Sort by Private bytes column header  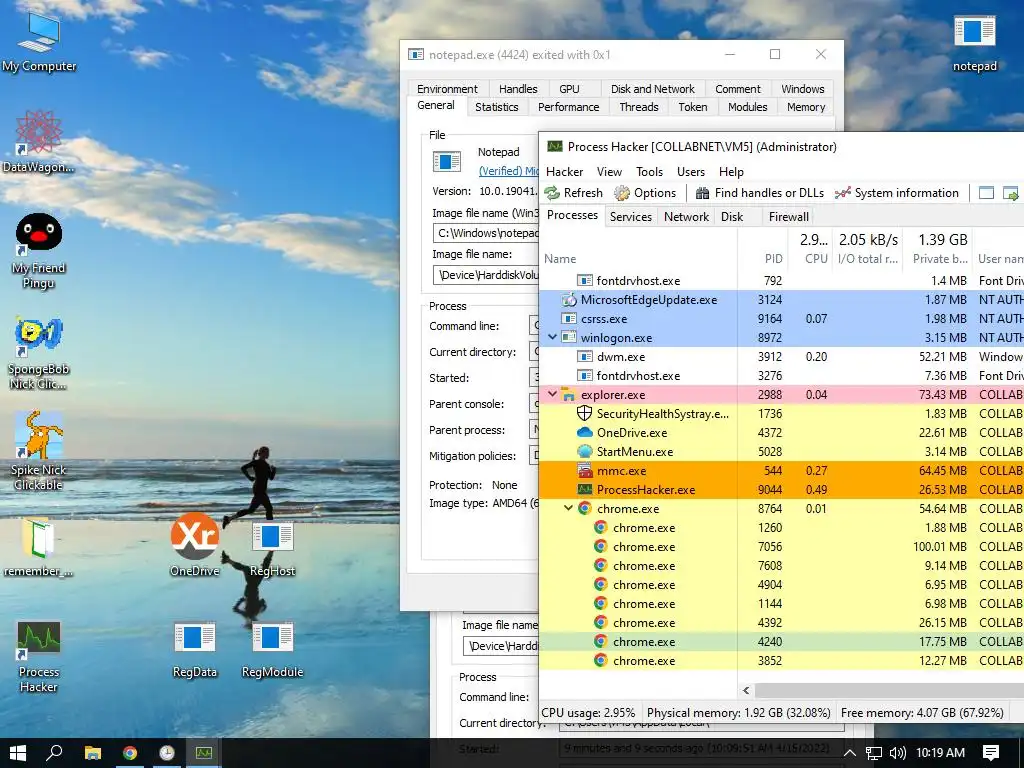940,259
